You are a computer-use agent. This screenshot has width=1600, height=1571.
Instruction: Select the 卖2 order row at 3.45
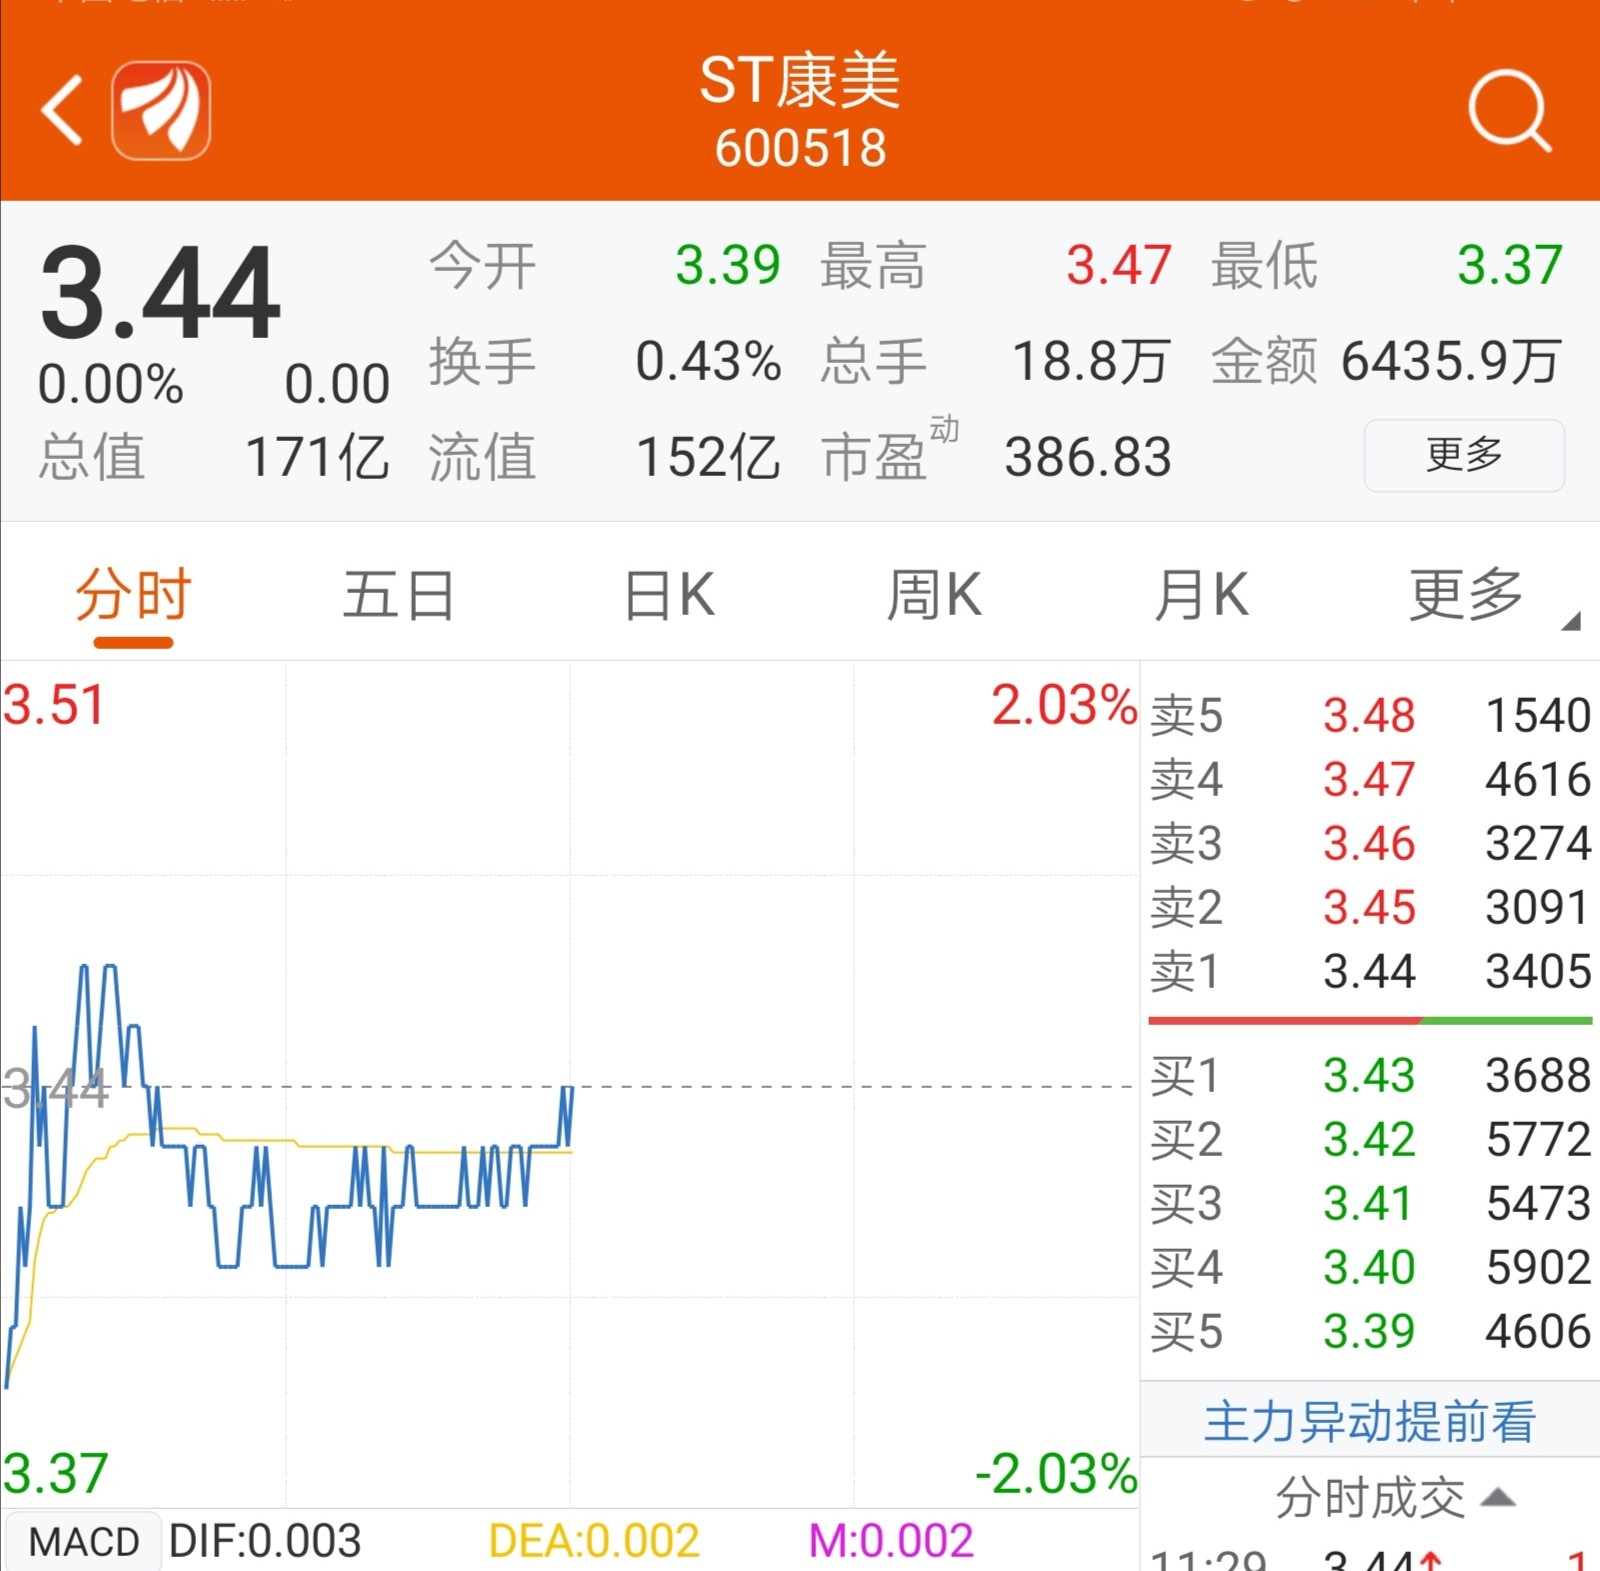pyautogui.click(x=1369, y=907)
